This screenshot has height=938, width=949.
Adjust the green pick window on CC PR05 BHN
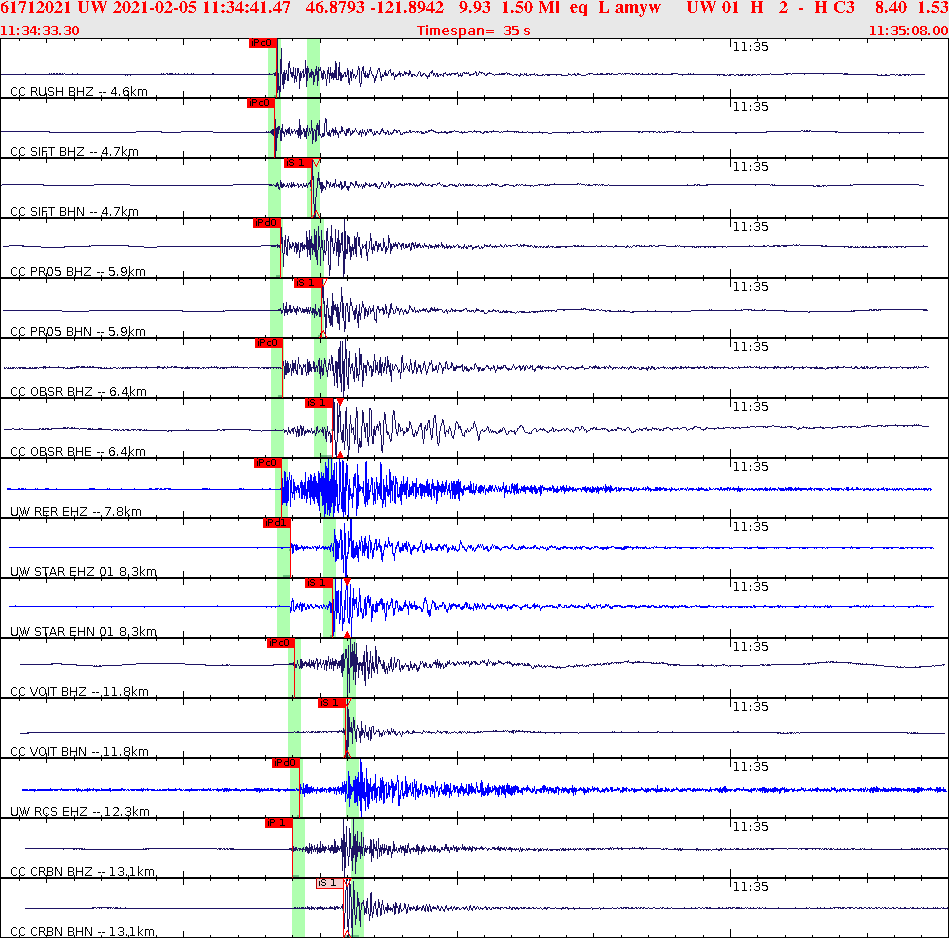coord(316,305)
